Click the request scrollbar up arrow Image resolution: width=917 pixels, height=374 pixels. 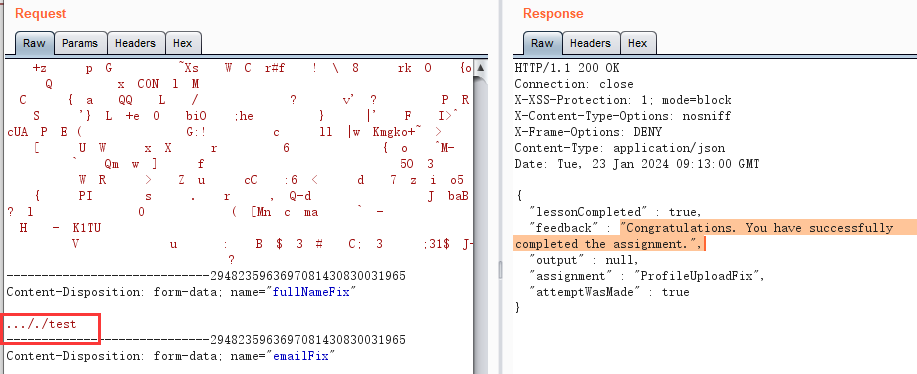click(481, 67)
